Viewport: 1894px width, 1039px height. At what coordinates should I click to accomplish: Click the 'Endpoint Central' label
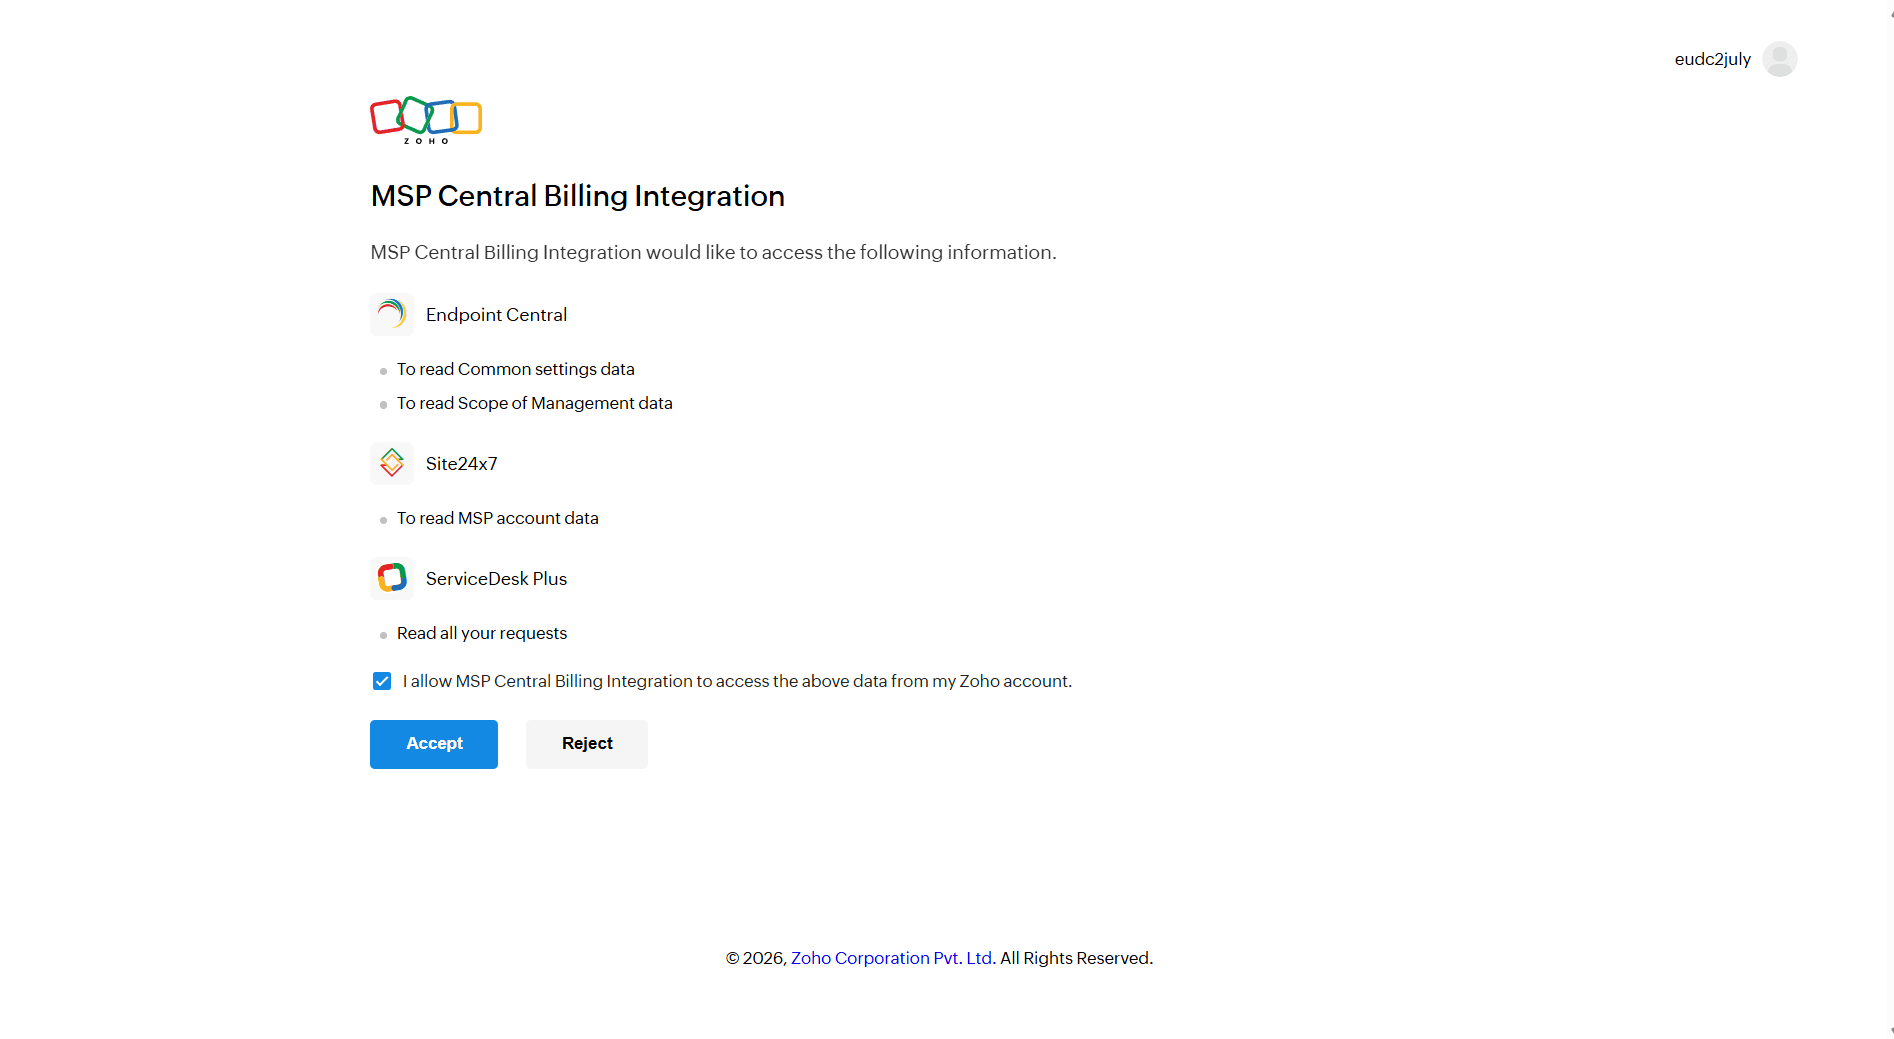[496, 315]
